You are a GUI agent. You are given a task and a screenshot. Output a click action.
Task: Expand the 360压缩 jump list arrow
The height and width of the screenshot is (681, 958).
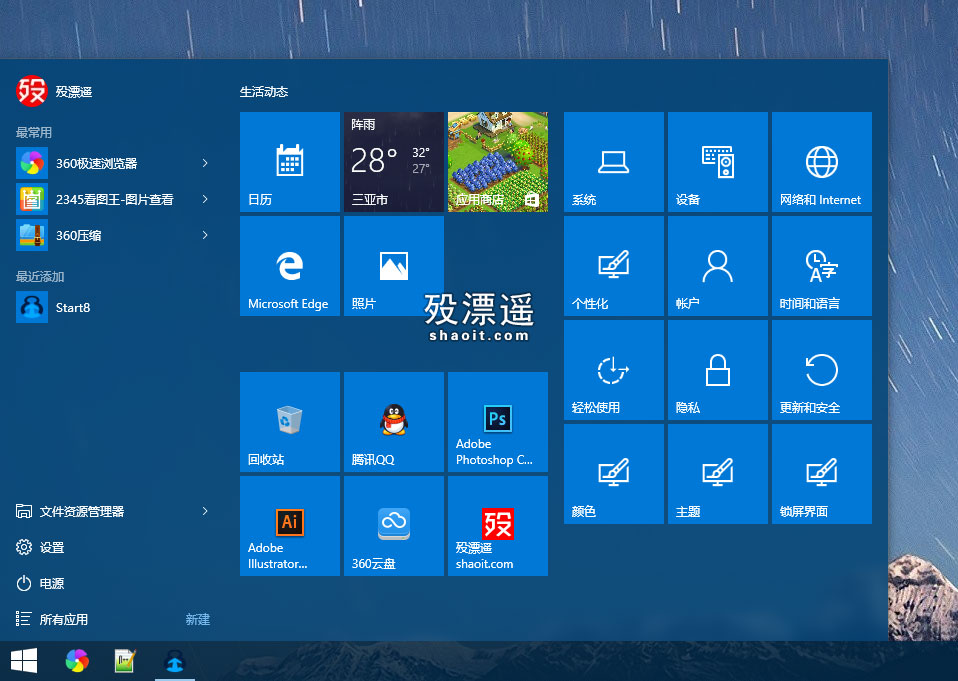[x=205, y=235]
